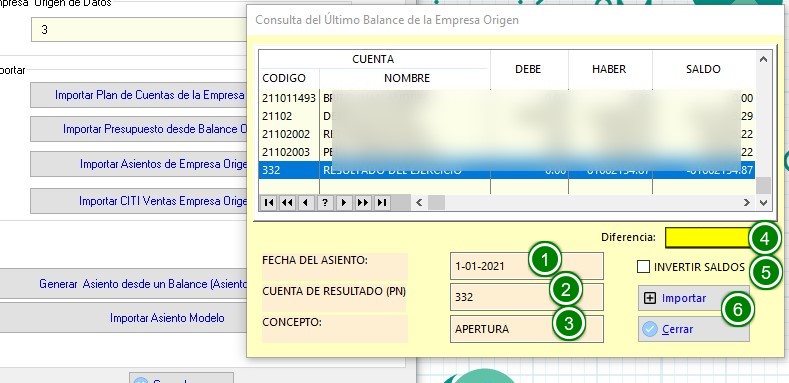Image resolution: width=789 pixels, height=383 pixels.
Task: Edit the CONCEPTO field containing APERTURA
Action: 526,329
